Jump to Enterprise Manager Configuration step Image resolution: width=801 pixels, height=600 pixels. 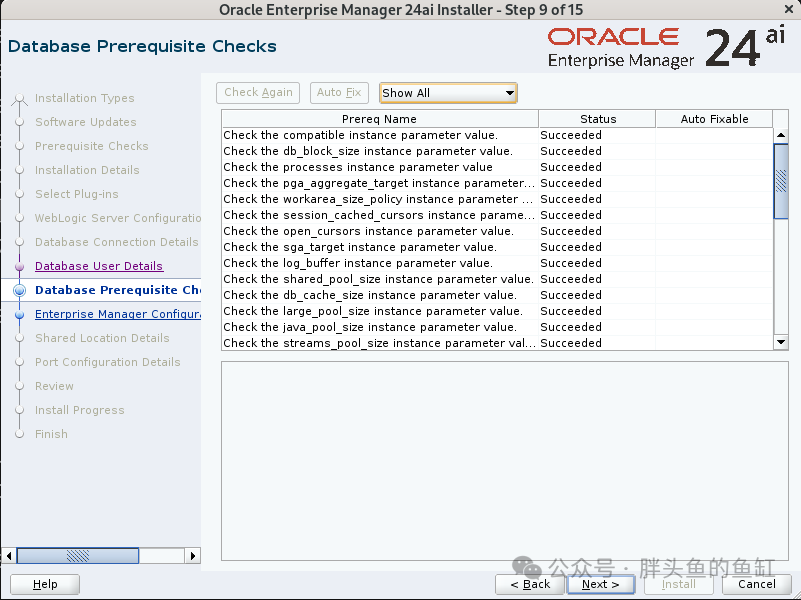click(118, 314)
